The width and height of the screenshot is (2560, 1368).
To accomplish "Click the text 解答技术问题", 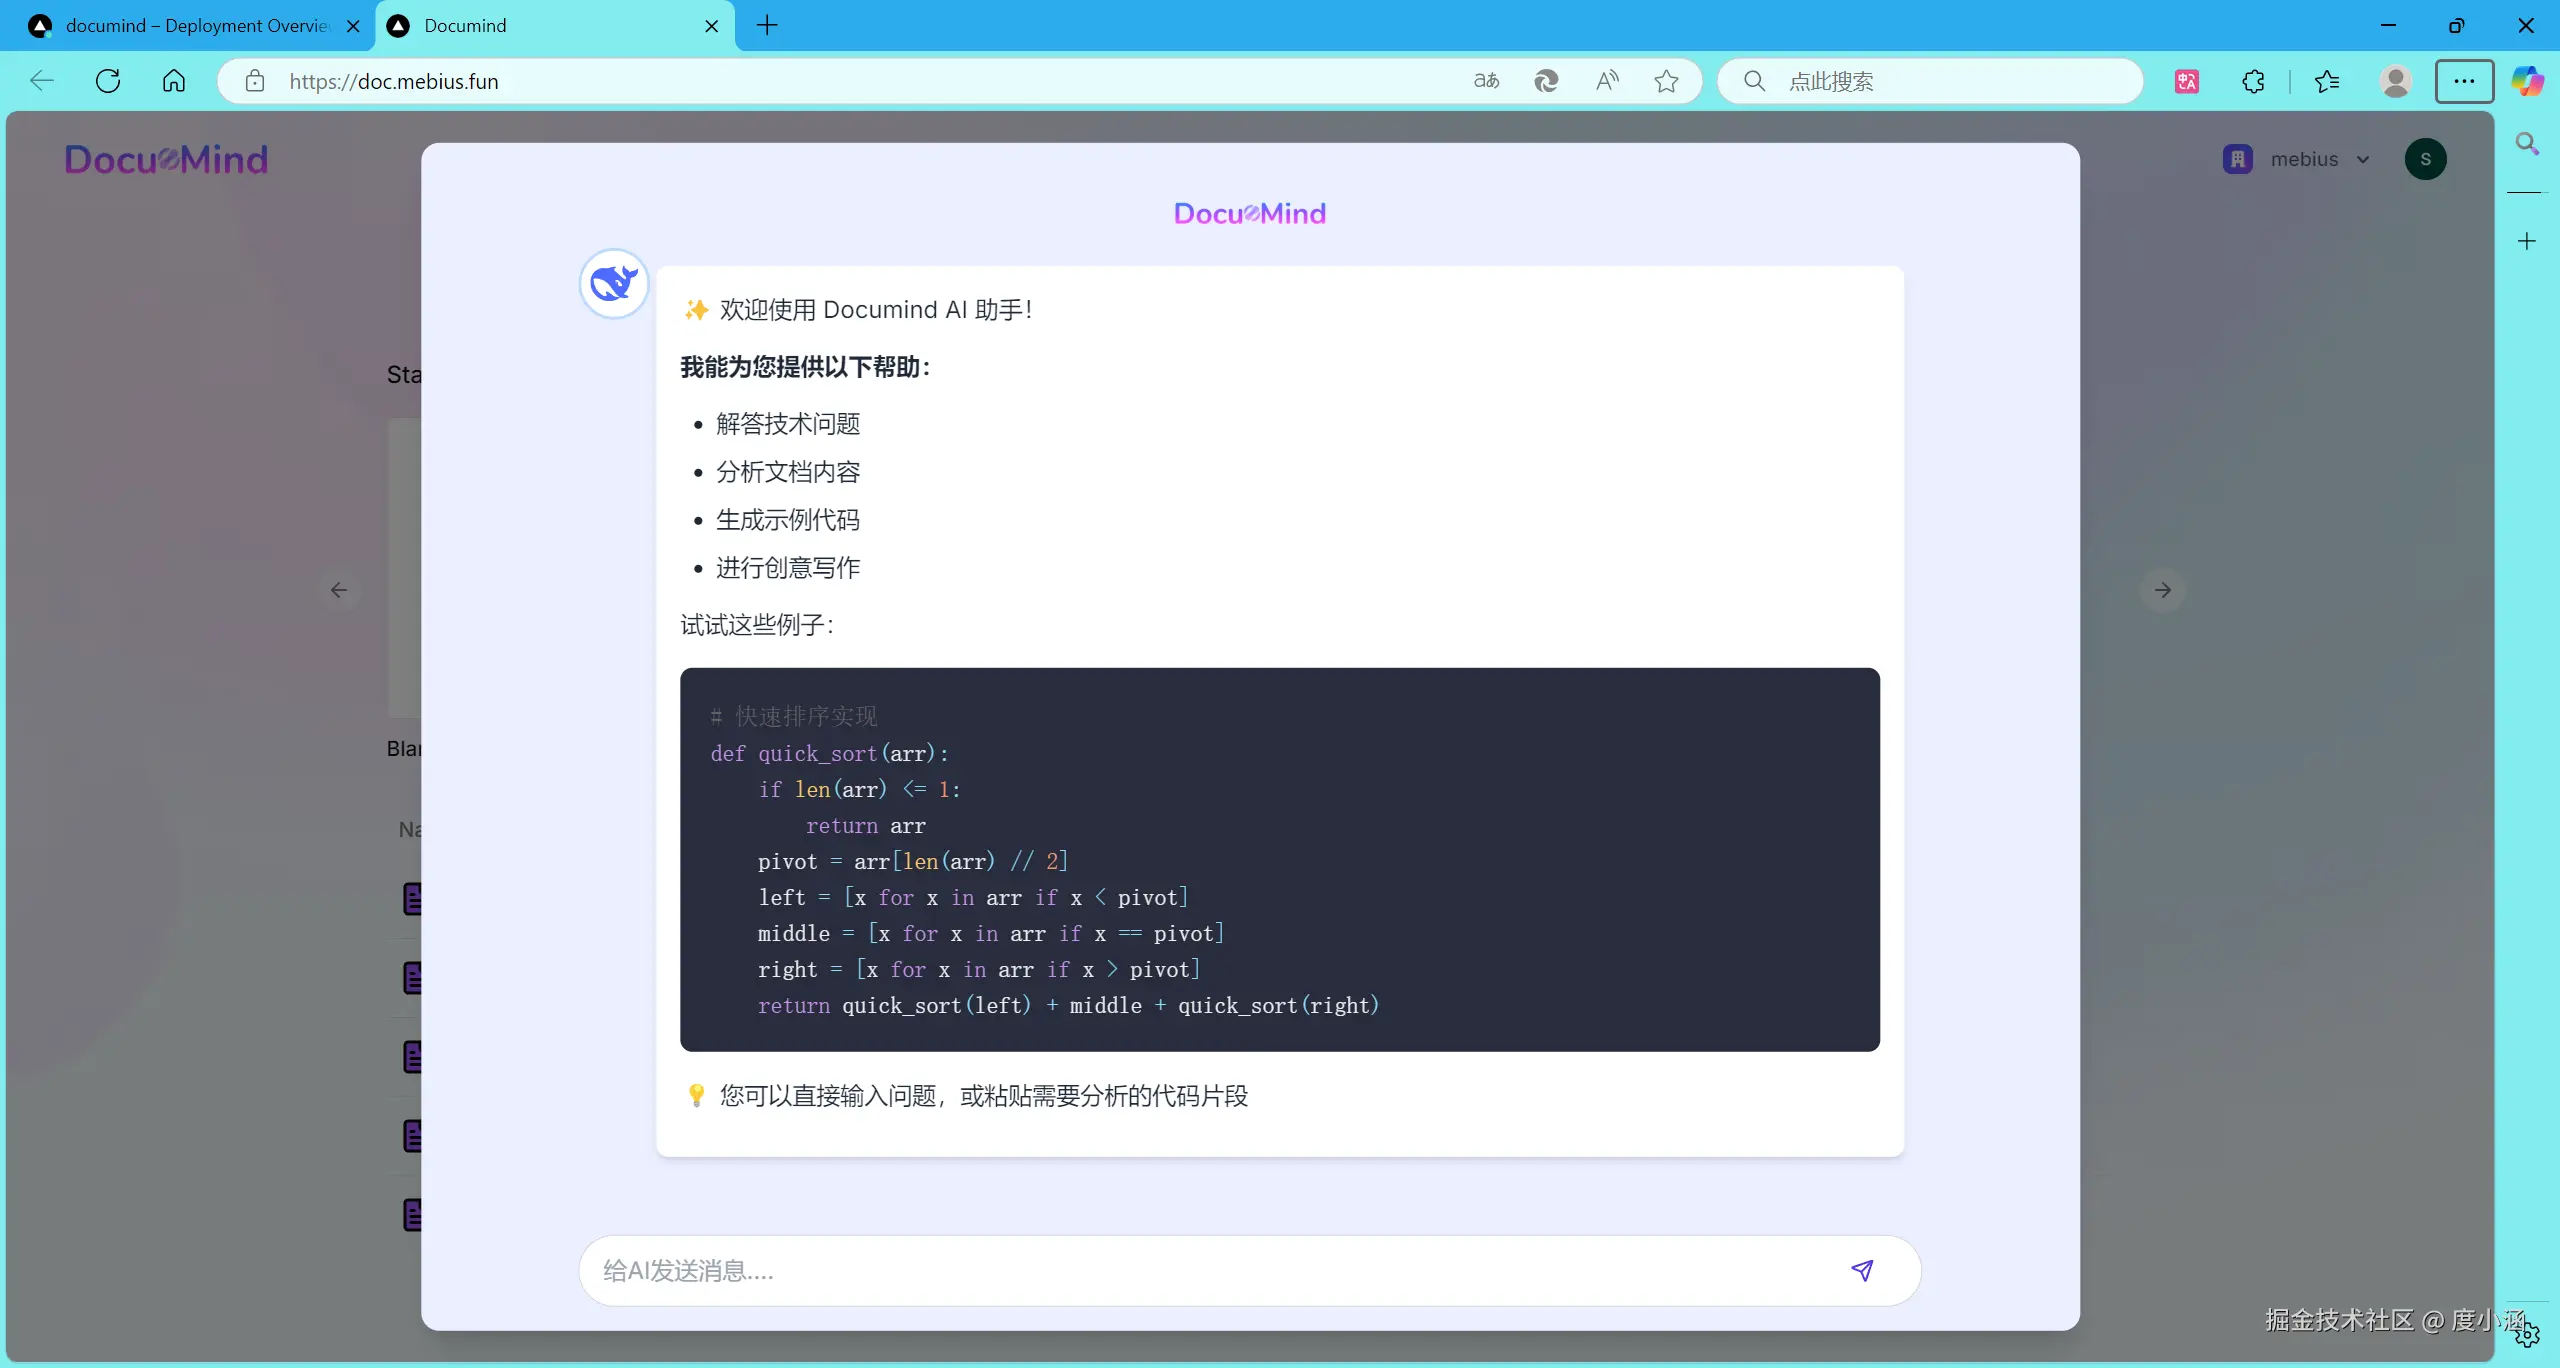I will [x=788, y=424].
